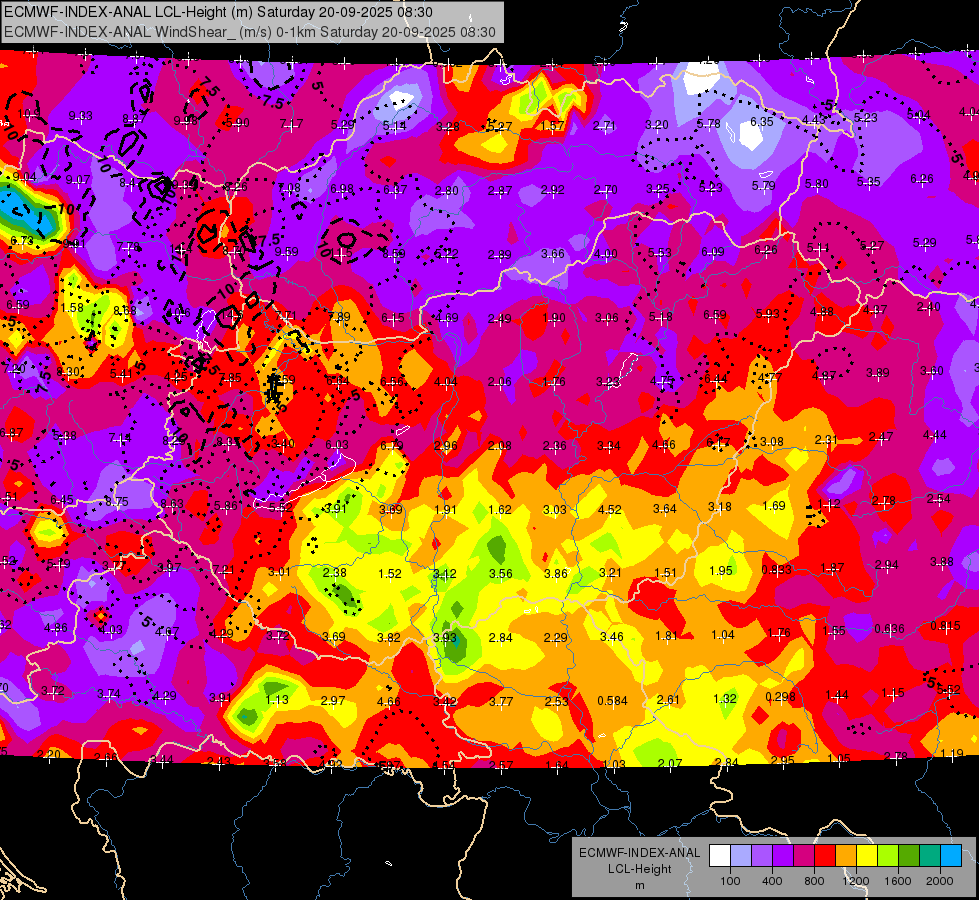
Task: Click the dark green legend swatch
Action: 908,856
